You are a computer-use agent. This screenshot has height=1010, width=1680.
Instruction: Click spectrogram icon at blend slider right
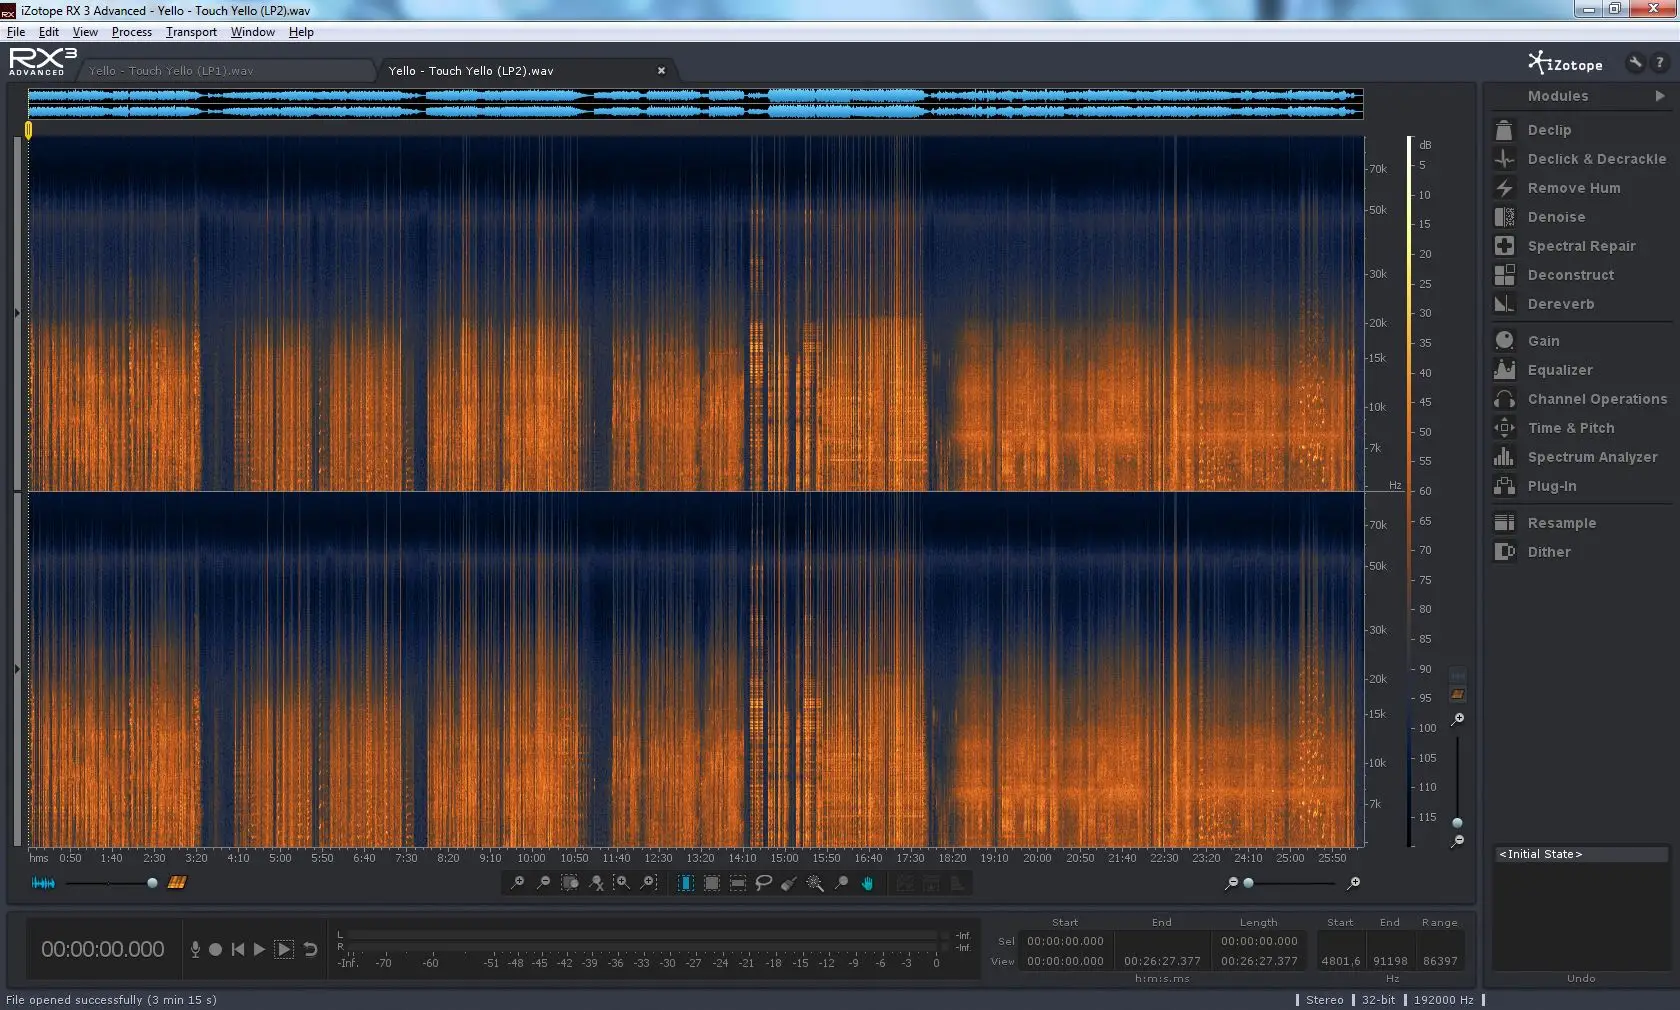point(177,883)
